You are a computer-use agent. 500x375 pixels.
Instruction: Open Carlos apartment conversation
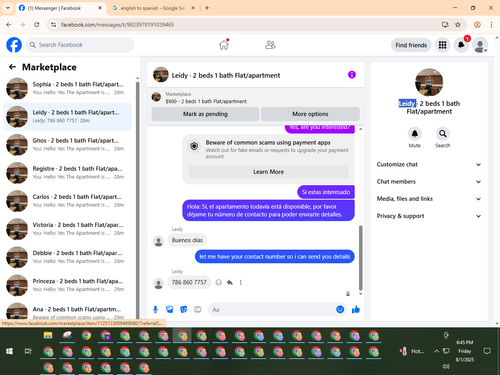click(x=67, y=201)
